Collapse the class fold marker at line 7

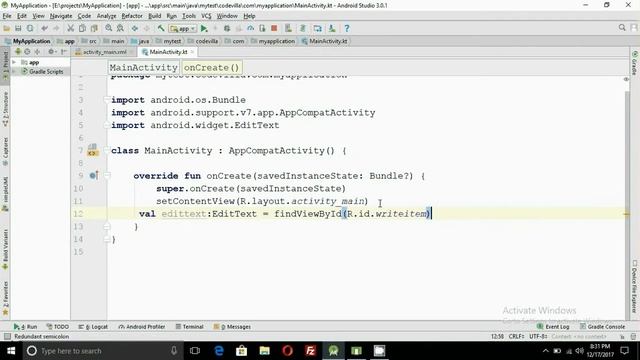(x=106, y=151)
